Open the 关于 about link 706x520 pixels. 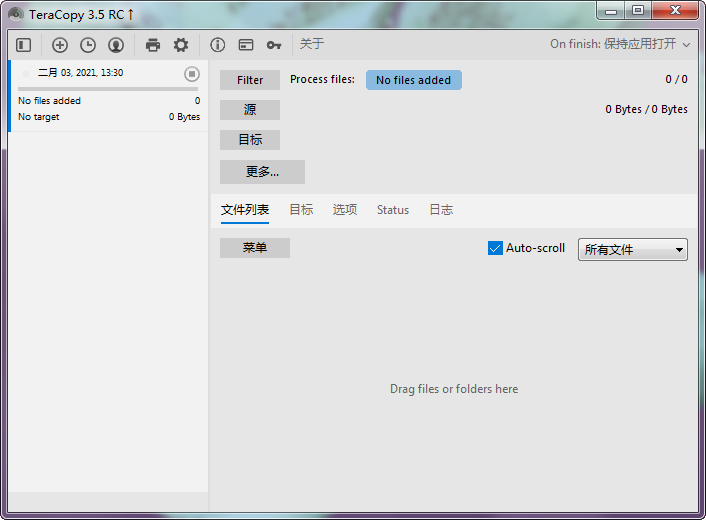(312, 44)
